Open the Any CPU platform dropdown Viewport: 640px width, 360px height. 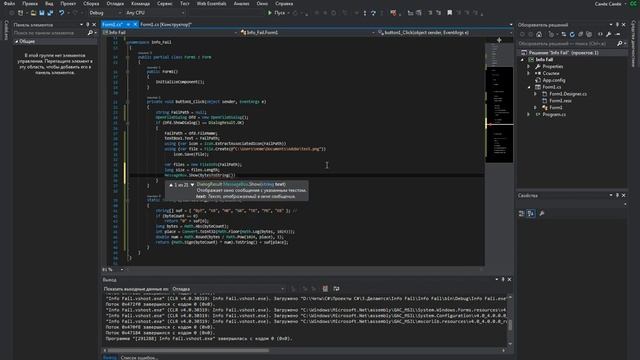tap(155, 13)
